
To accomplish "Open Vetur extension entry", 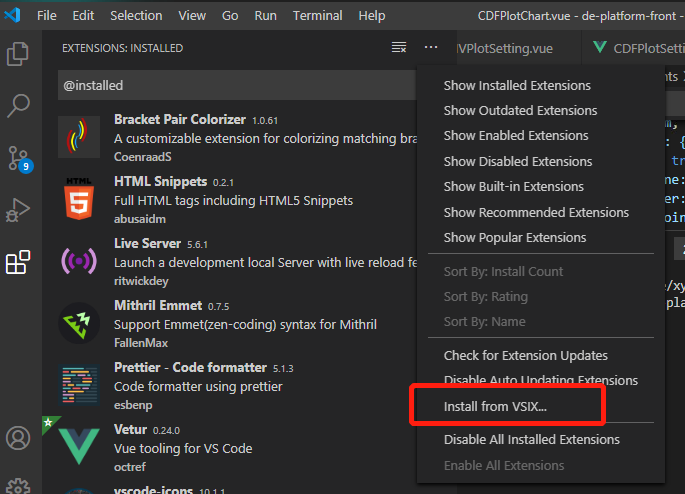I will (x=237, y=447).
